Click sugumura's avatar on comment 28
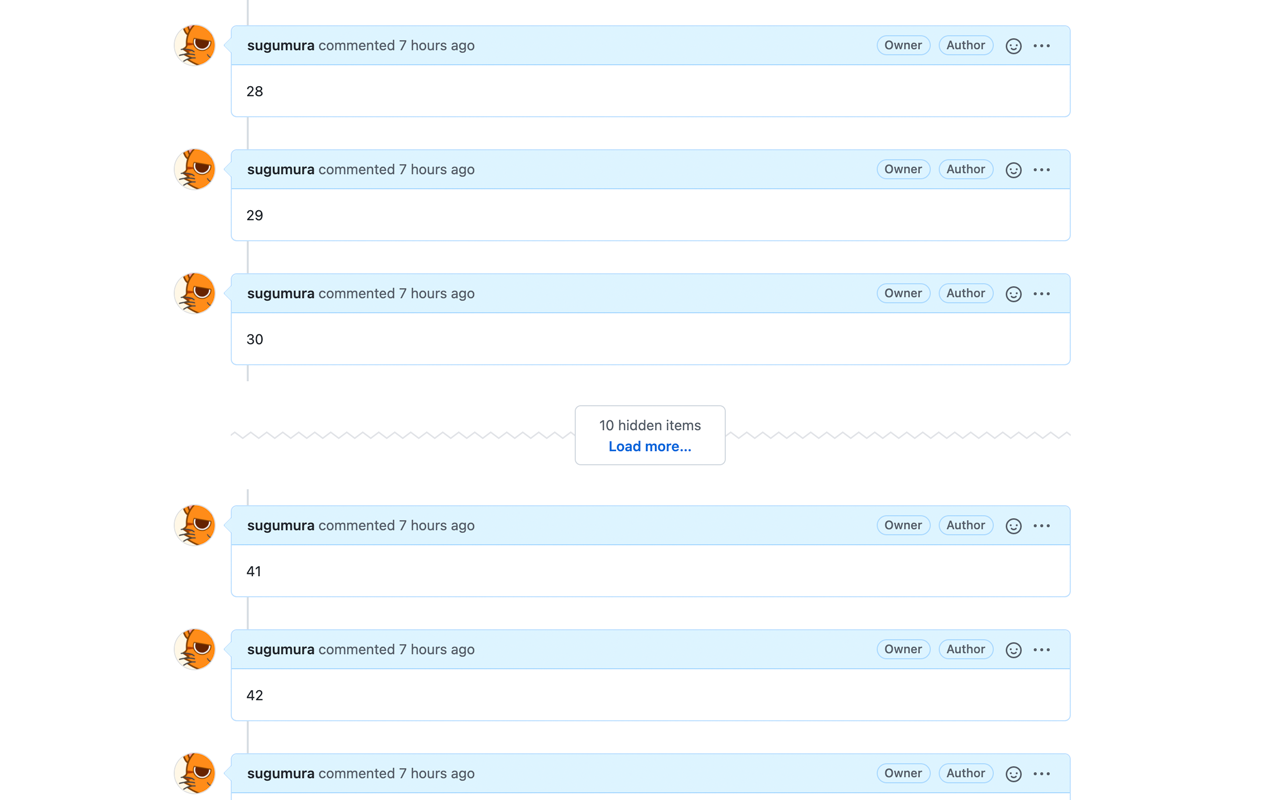This screenshot has width=1280, height=800. point(194,45)
